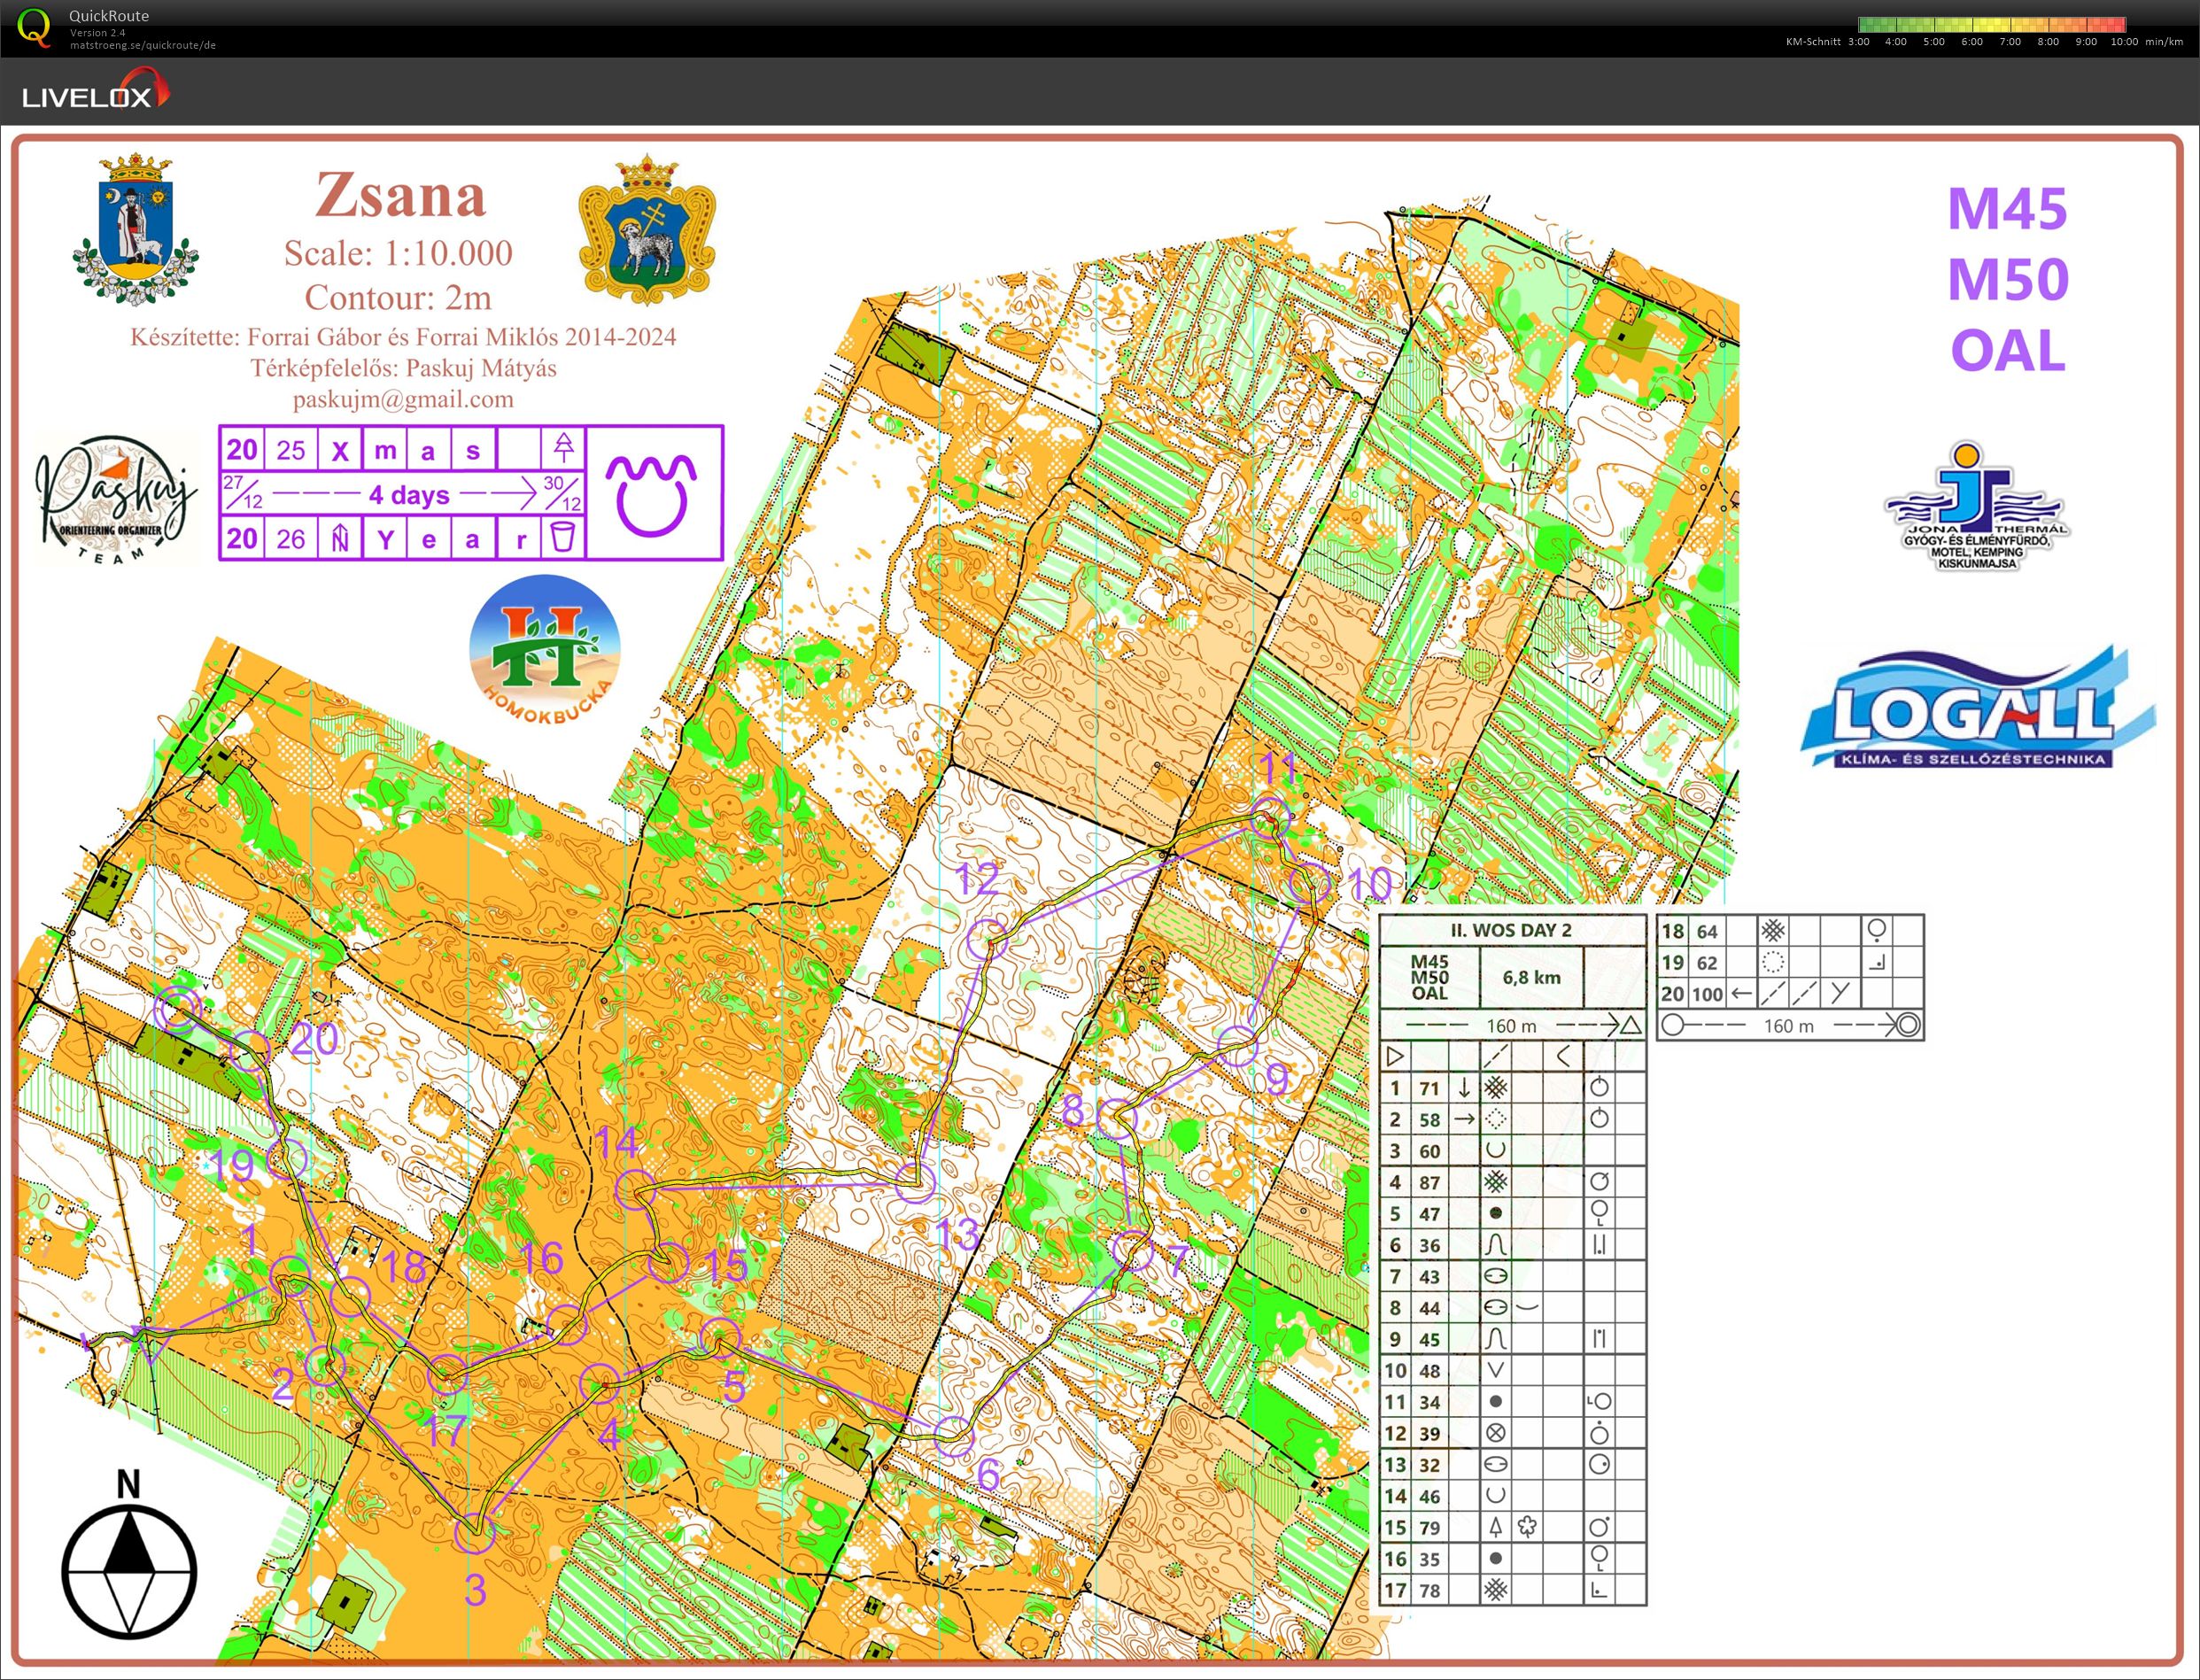Click the finish double circle on the map
Screen dimensions: 2200x1680
coord(176,1008)
